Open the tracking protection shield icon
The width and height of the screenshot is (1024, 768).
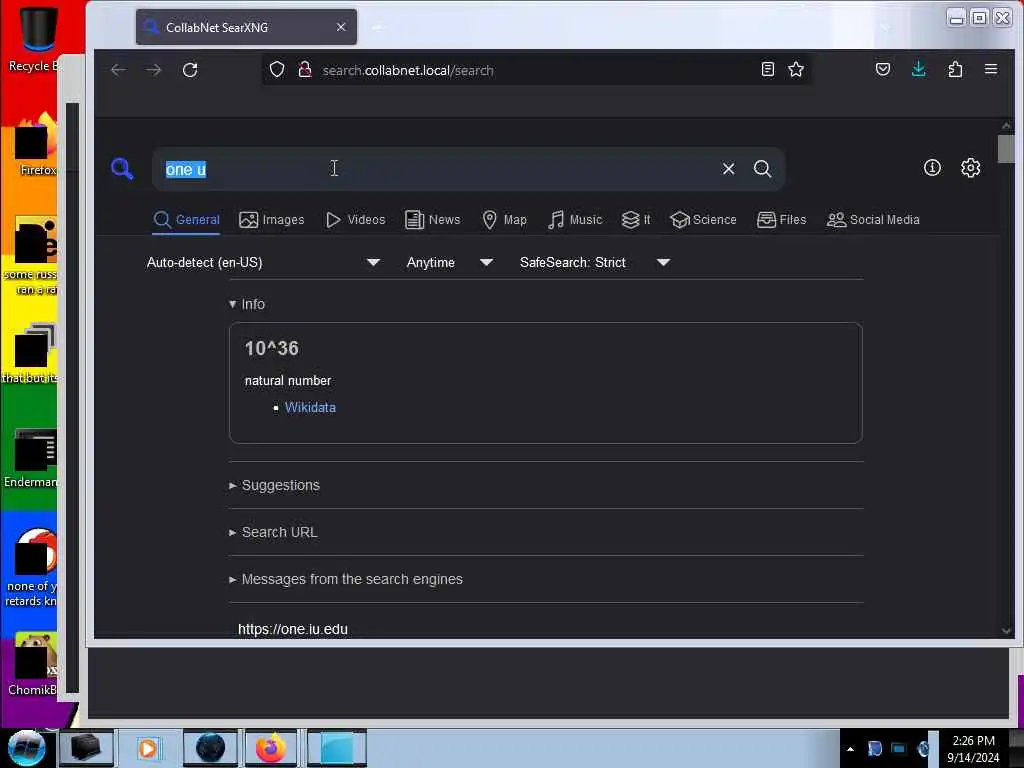[277, 70]
